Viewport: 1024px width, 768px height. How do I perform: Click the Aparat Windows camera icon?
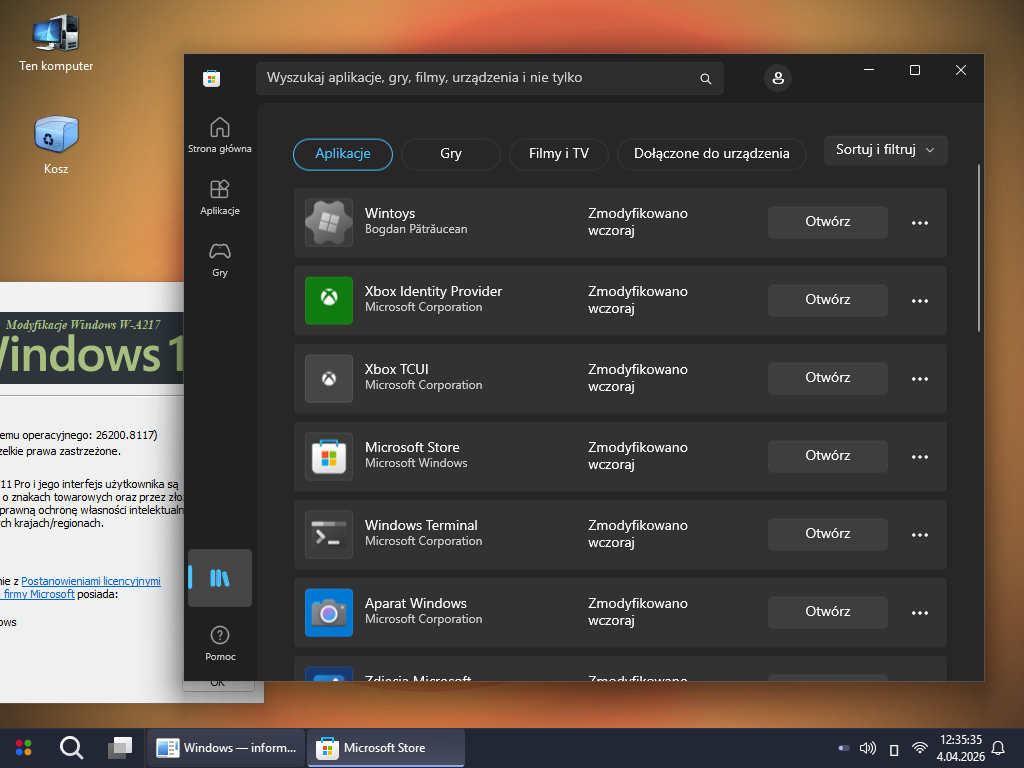coord(329,612)
